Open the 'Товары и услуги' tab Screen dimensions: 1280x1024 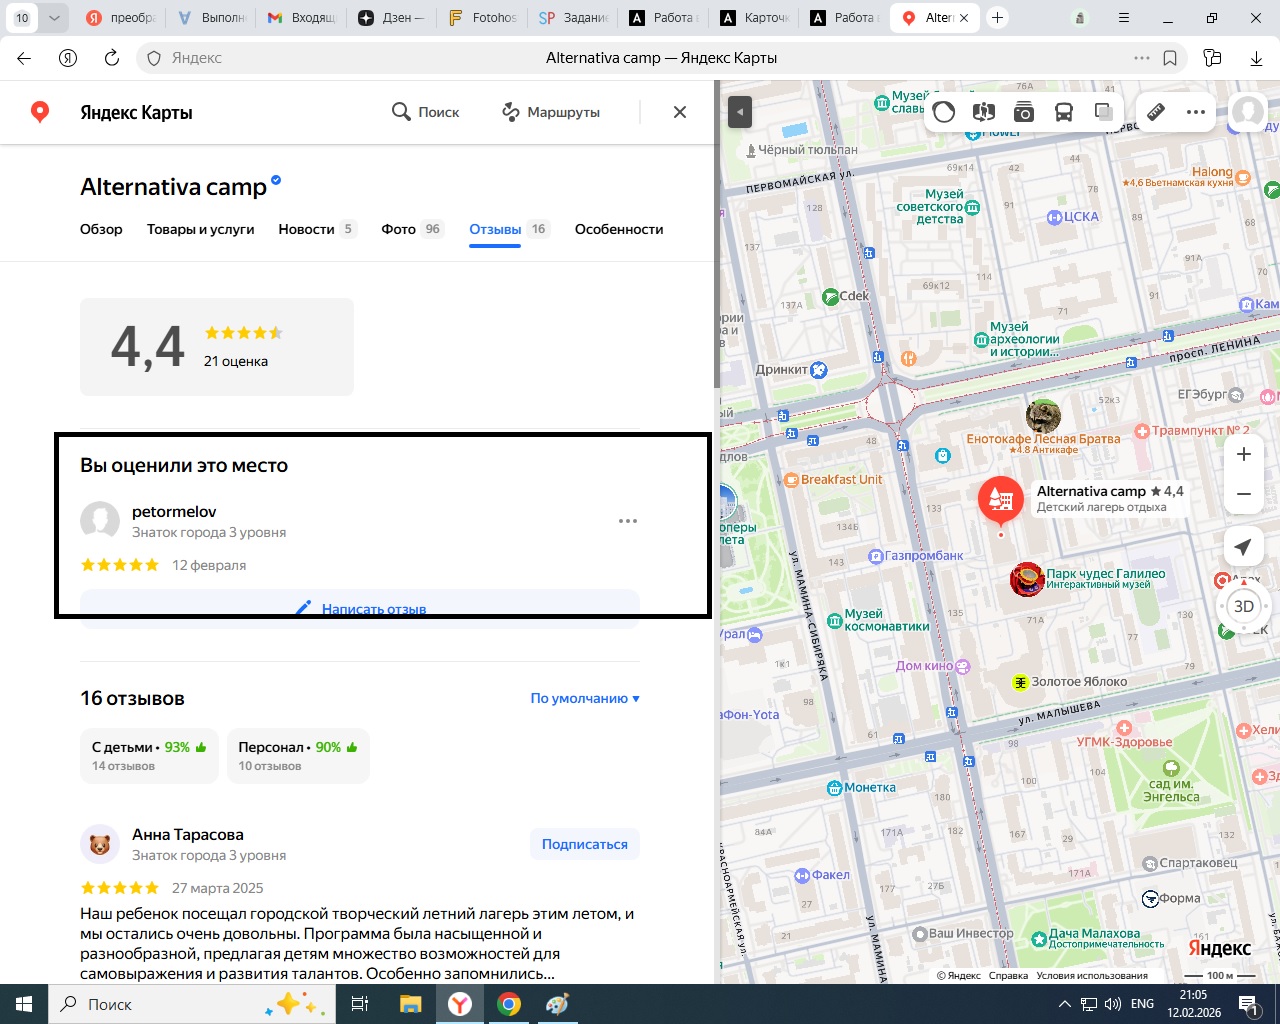[x=200, y=229]
